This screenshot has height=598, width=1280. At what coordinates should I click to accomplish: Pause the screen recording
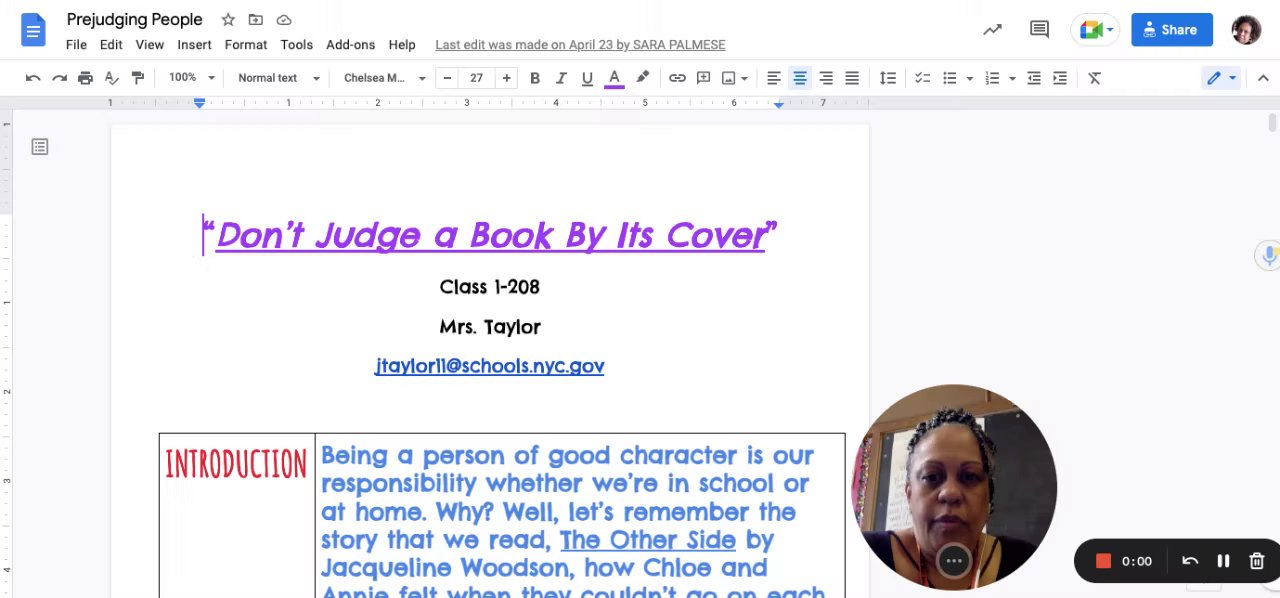1223,561
